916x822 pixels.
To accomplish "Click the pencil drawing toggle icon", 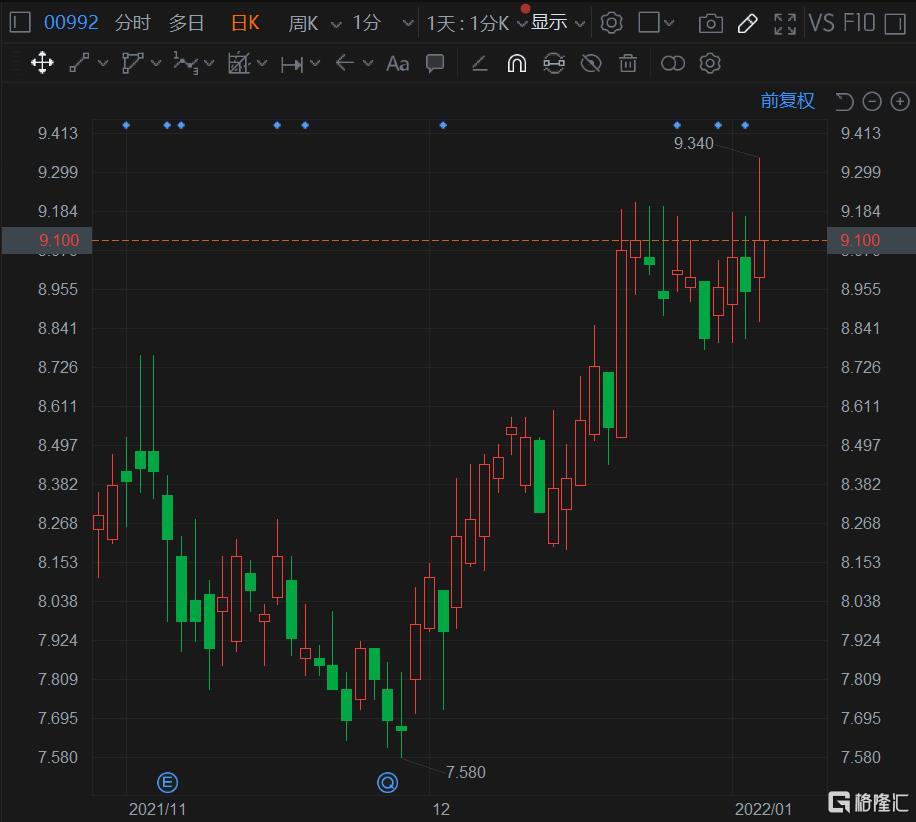I will 748,23.
